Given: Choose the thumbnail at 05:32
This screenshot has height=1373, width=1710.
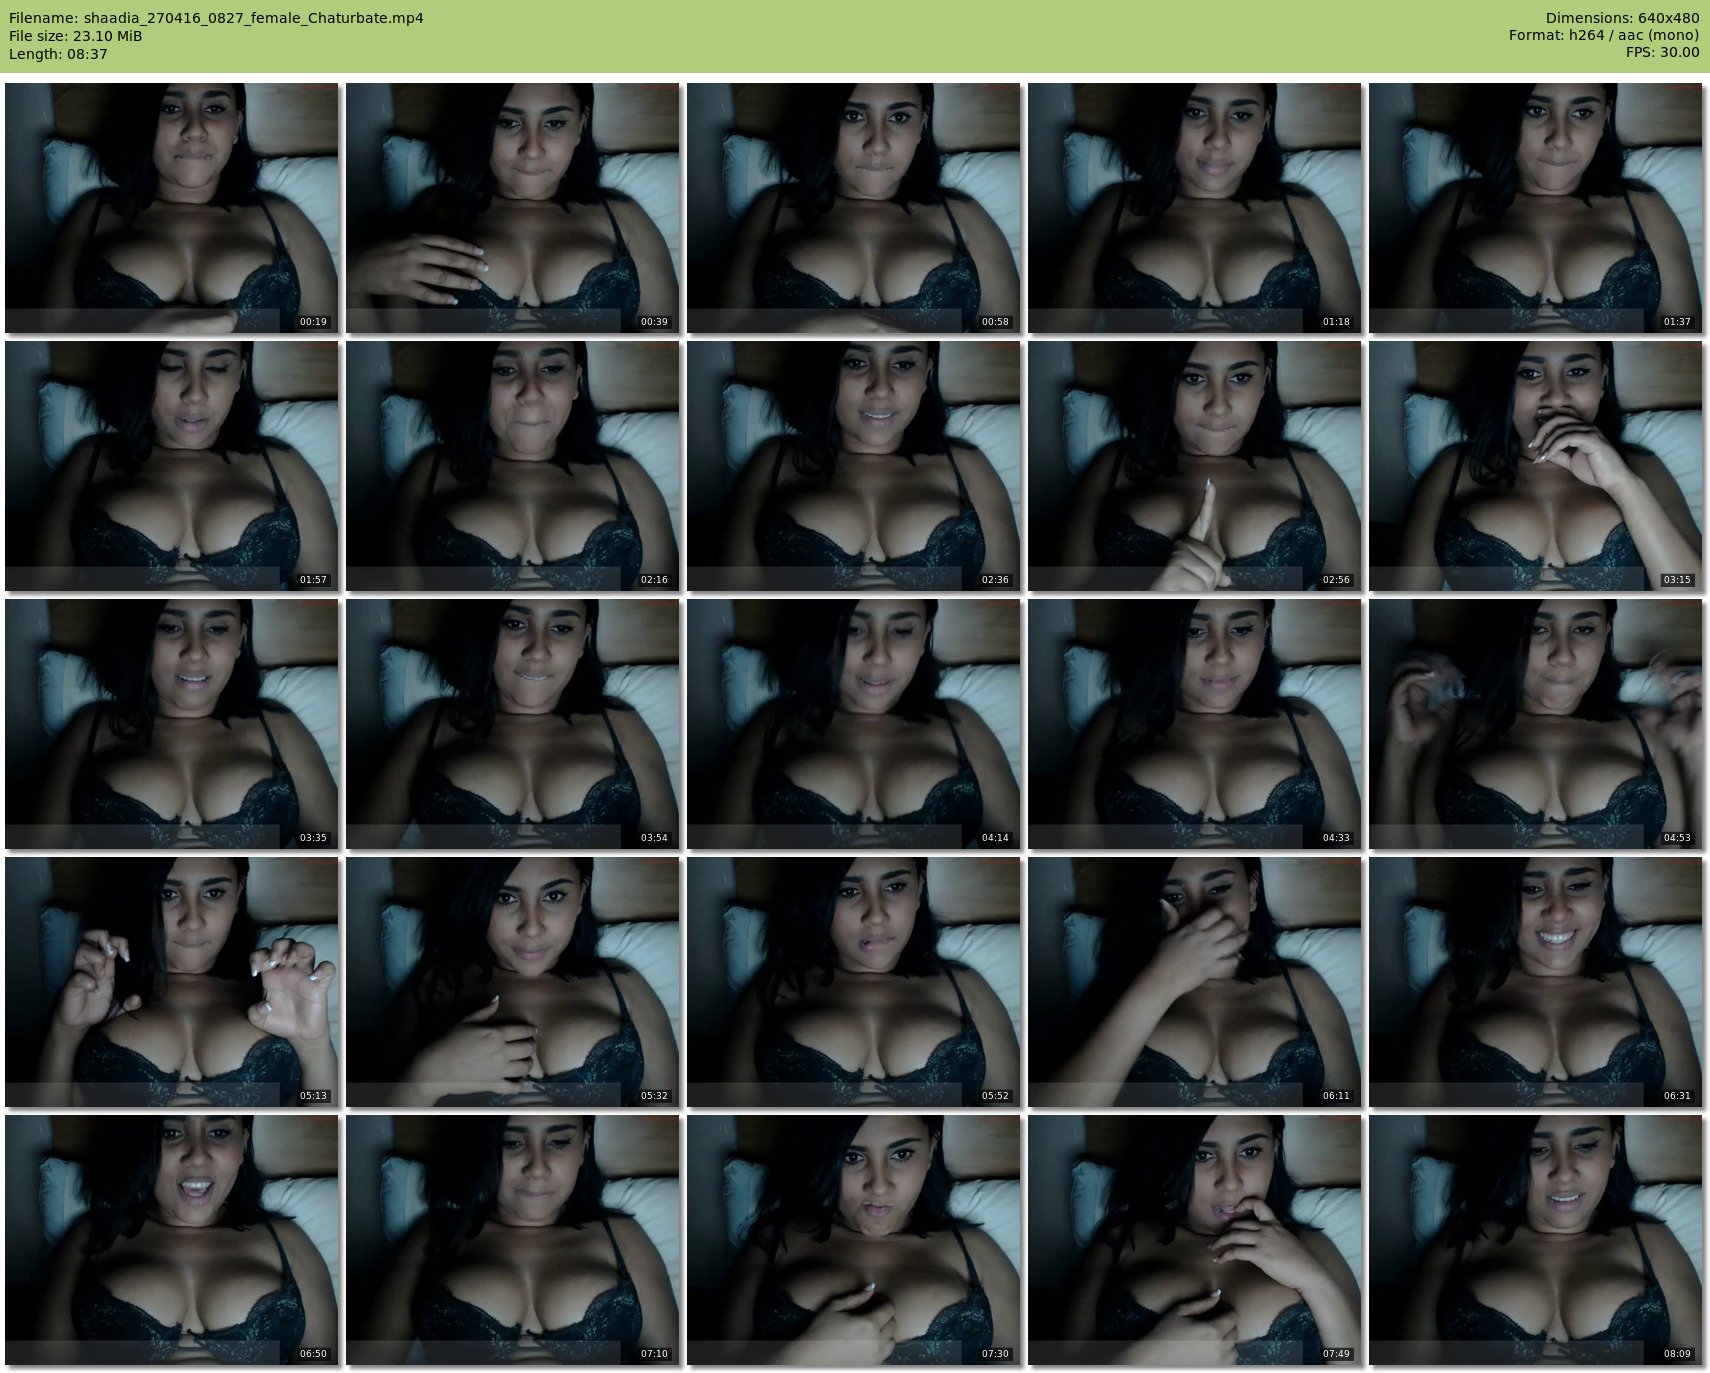Looking at the screenshot, I should pos(512,982).
